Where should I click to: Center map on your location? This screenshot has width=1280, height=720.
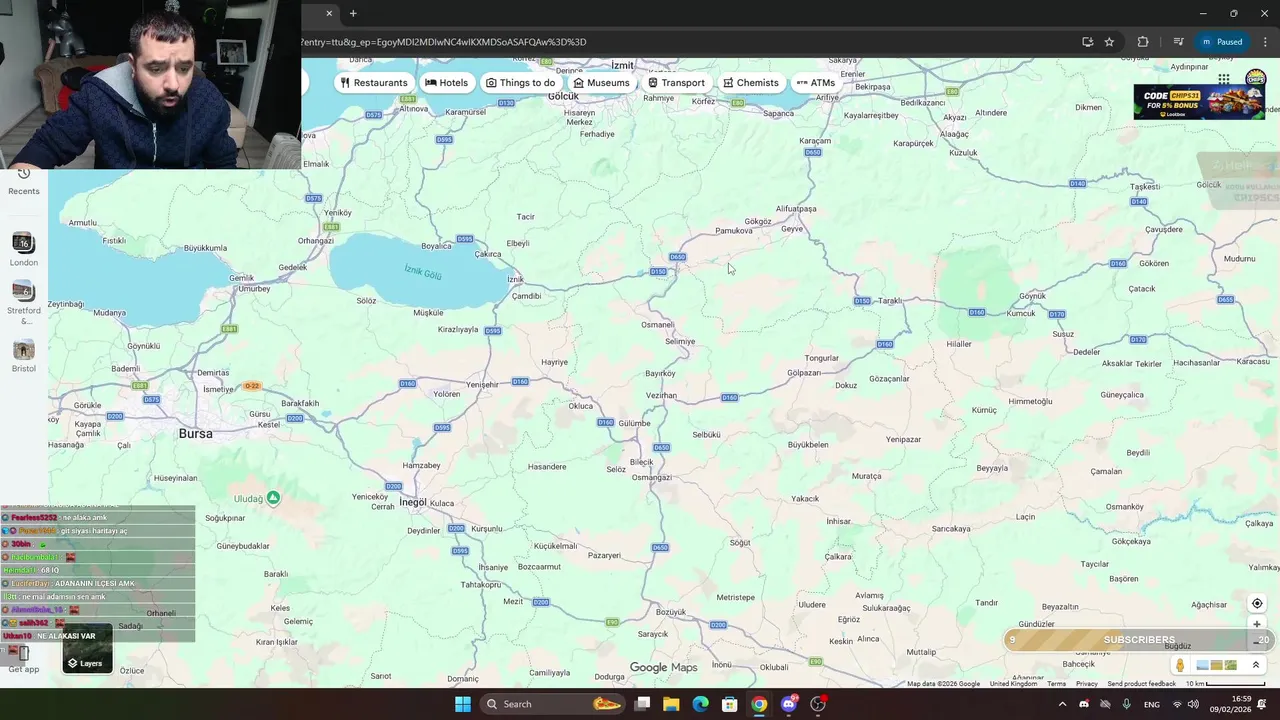click(x=1257, y=603)
